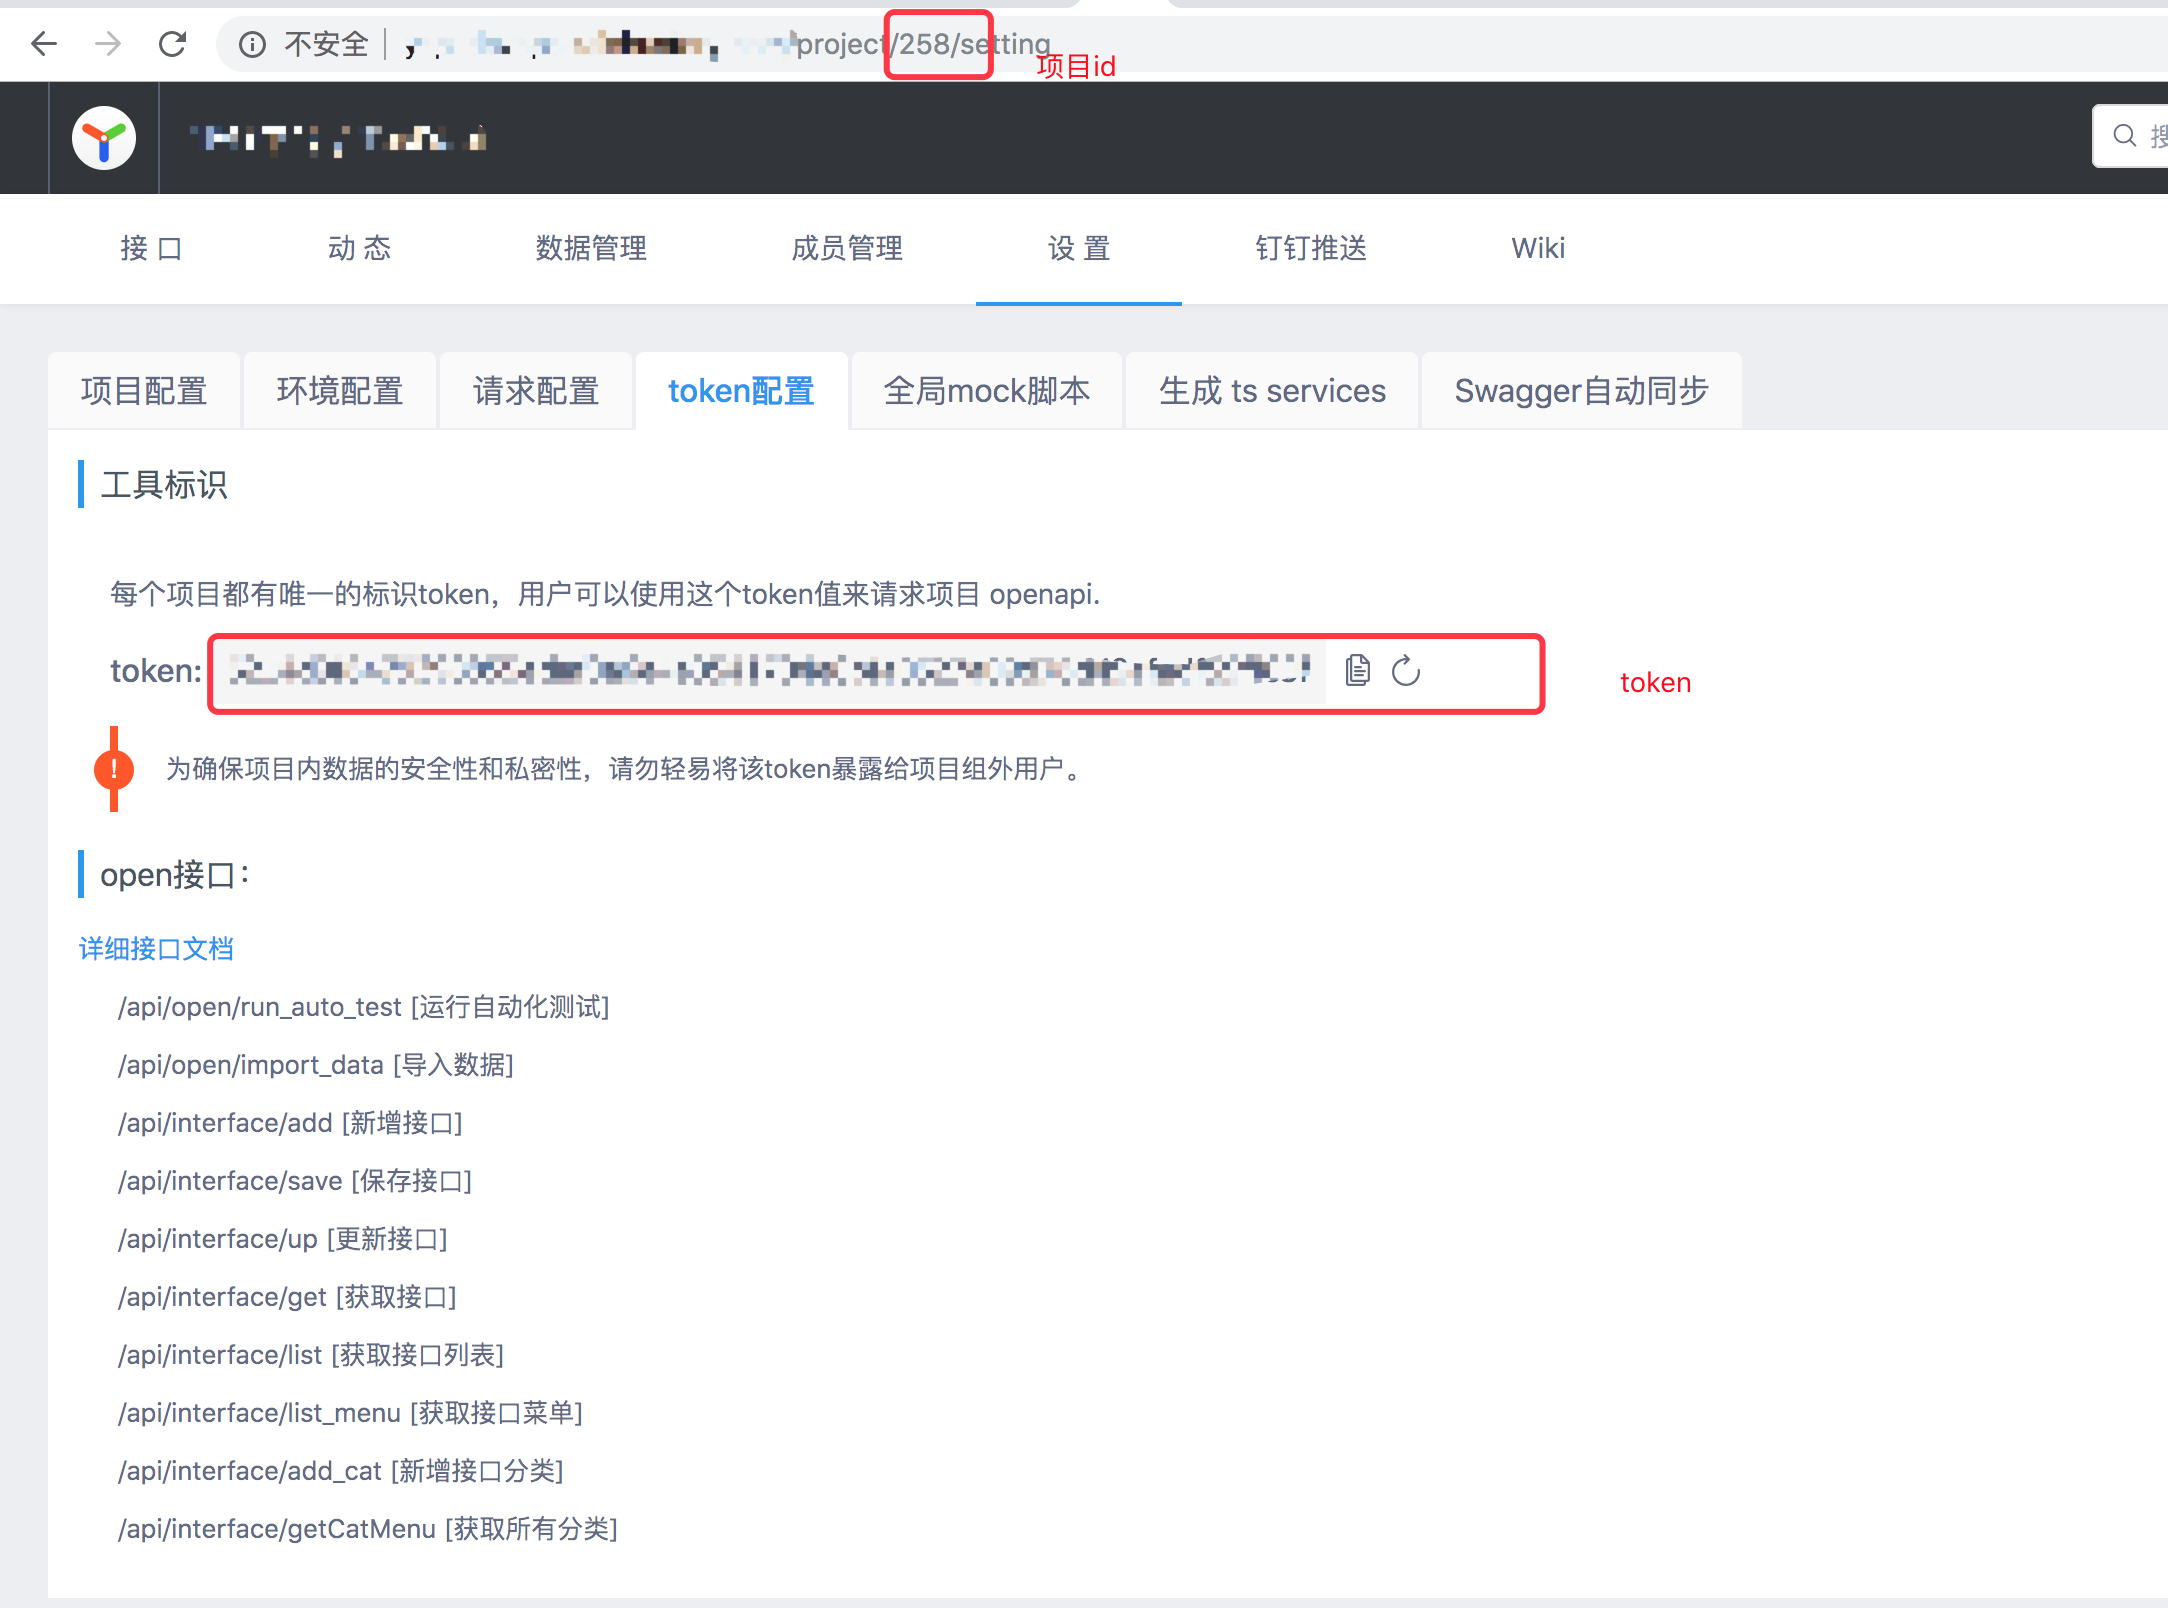Click the browser forward arrow

[x=108, y=43]
